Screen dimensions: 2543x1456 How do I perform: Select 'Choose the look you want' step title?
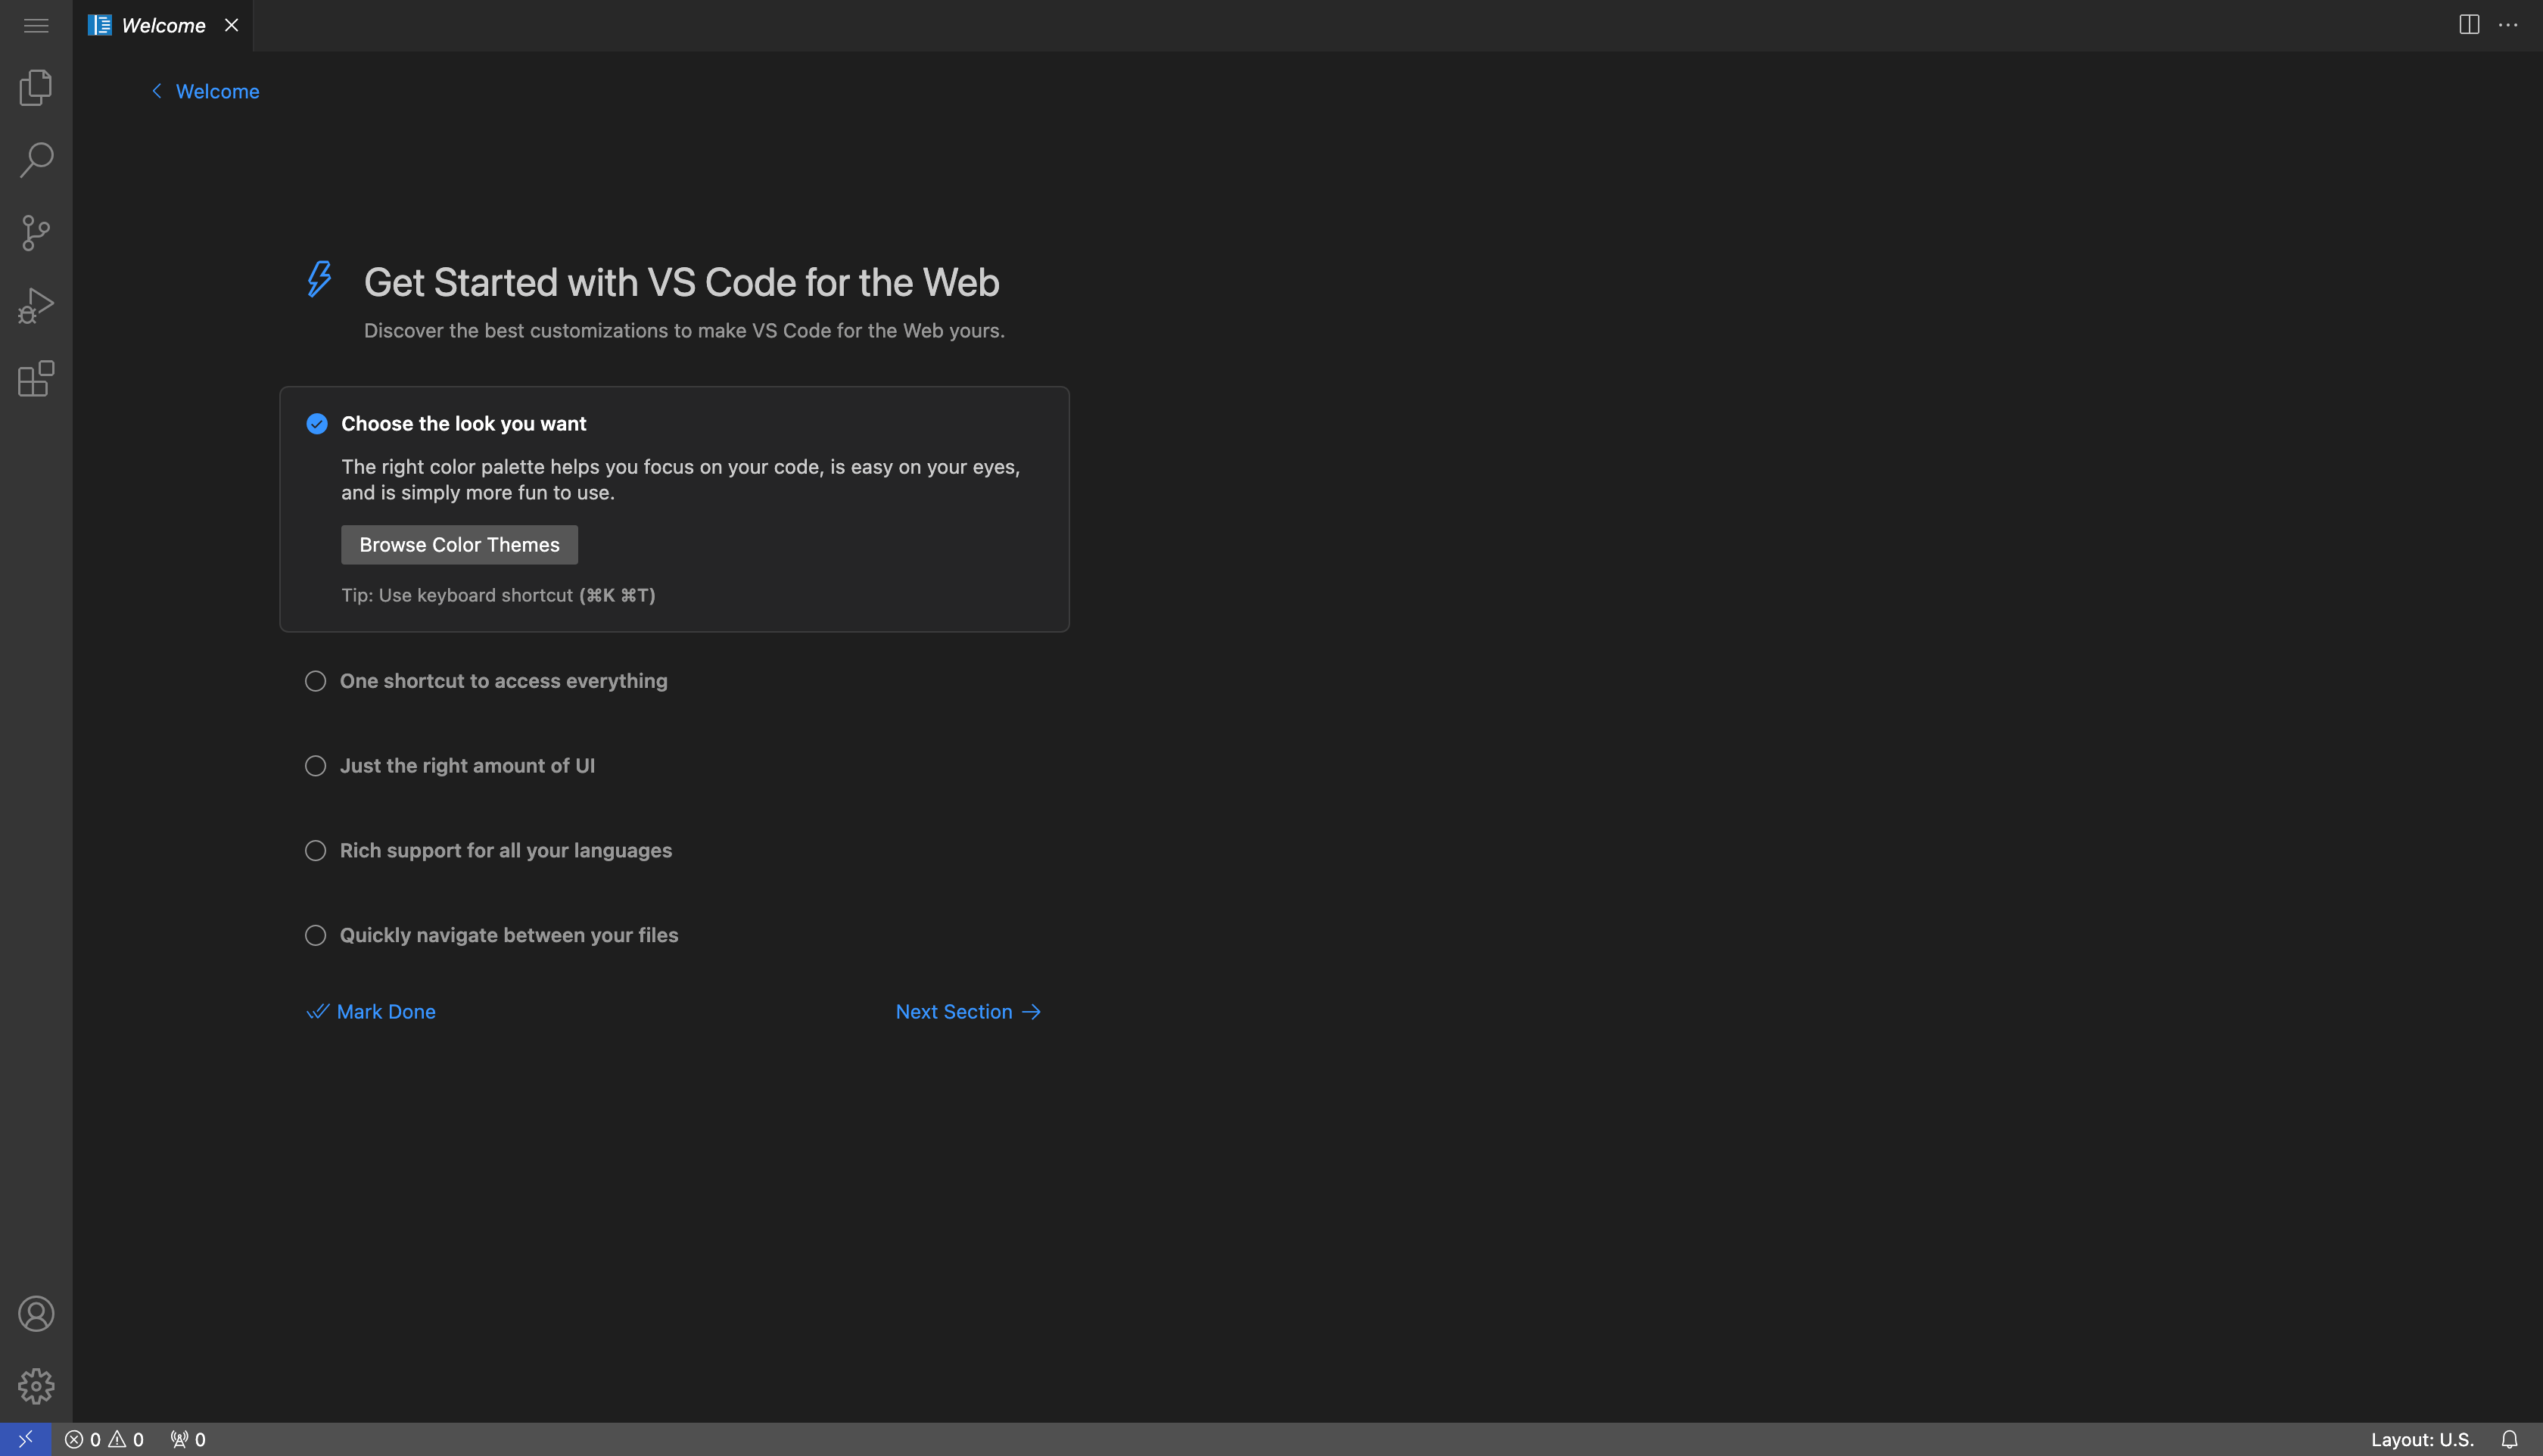(x=464, y=424)
